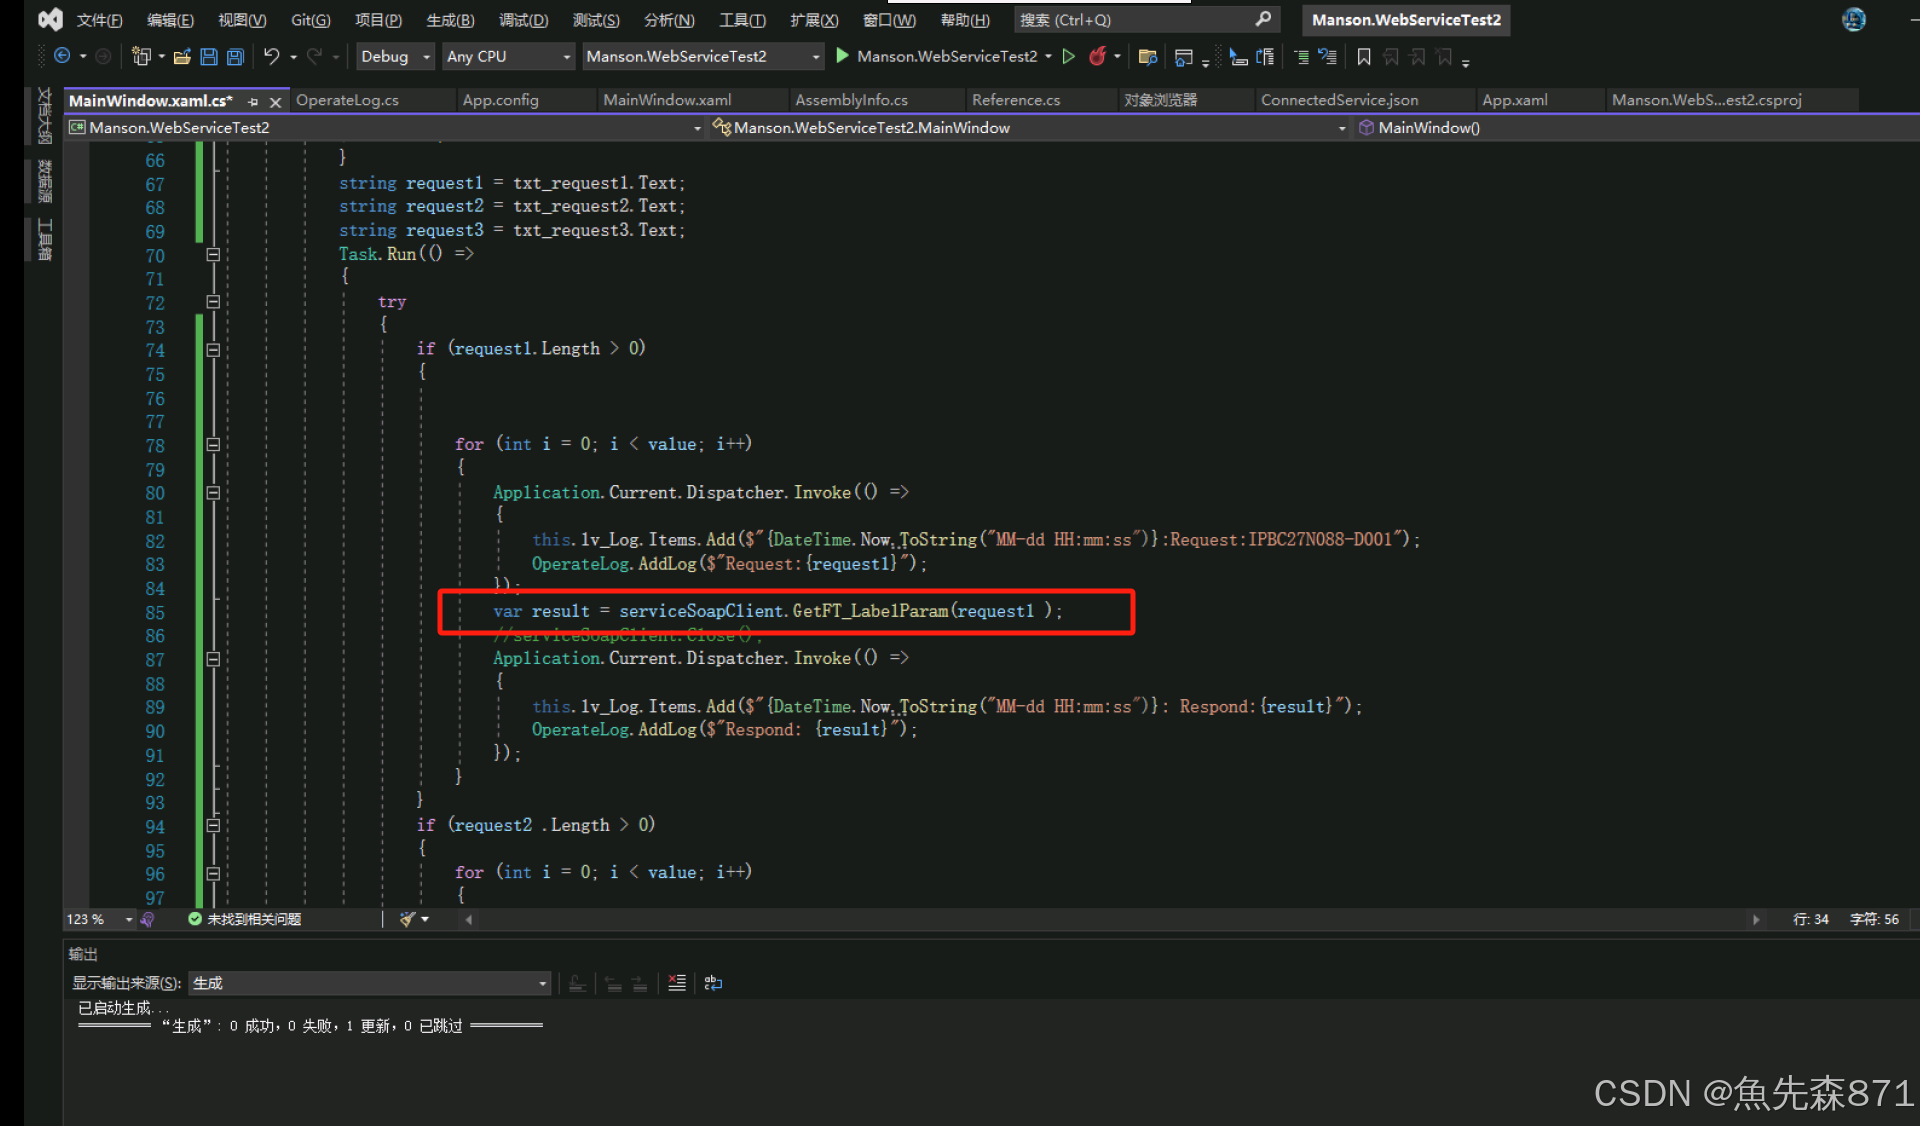1920x1126 pixels.
Task: Open the Git(G) menu
Action: tap(310, 20)
